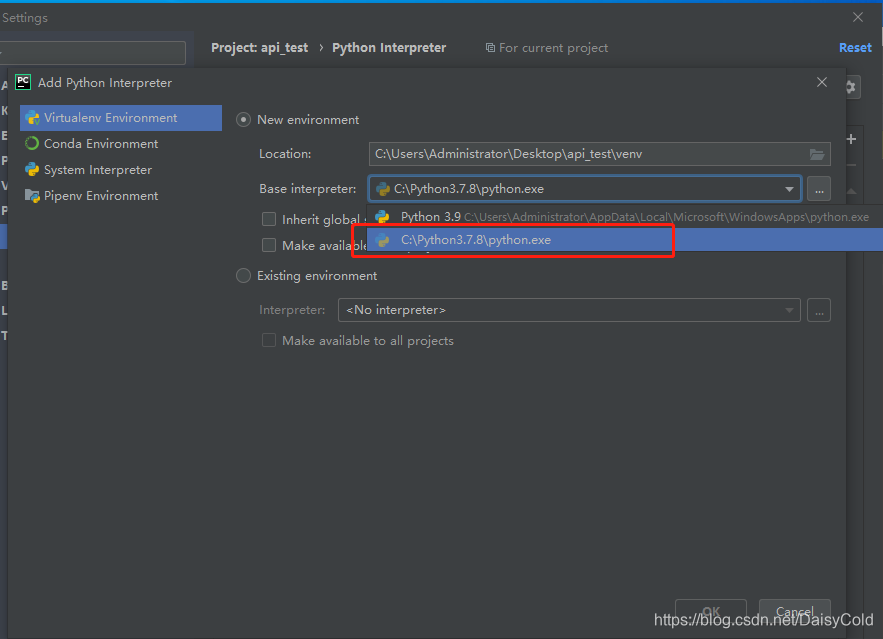Click Reset link in Settings window
The height and width of the screenshot is (639, 883).
855,48
